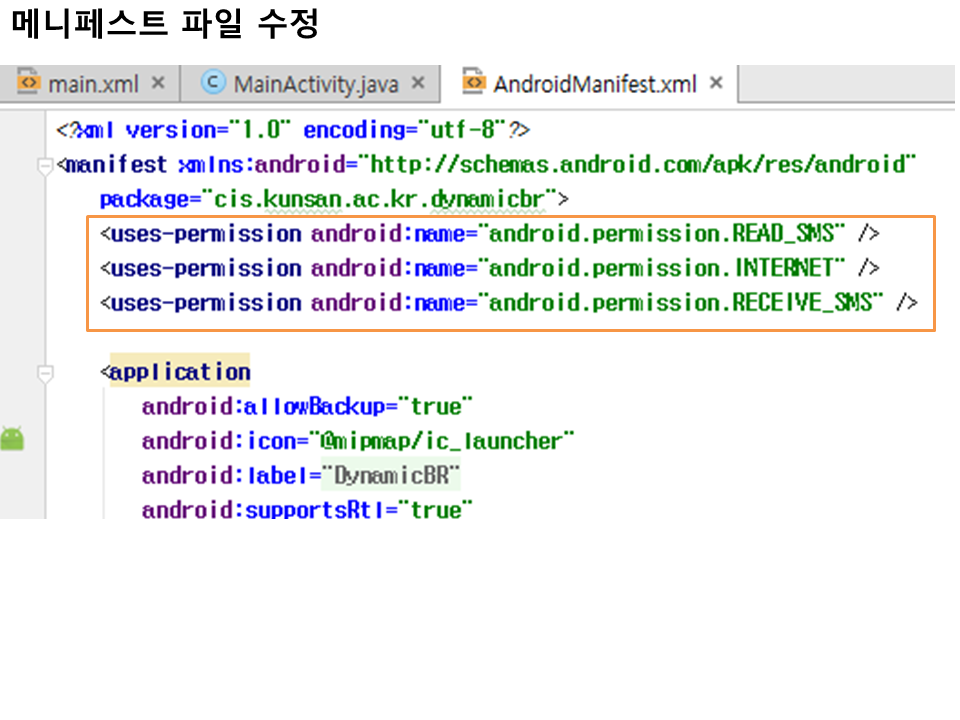Screen dimensions: 960x720
Task: Close the AndroidManifest.xml tab
Action: point(716,83)
